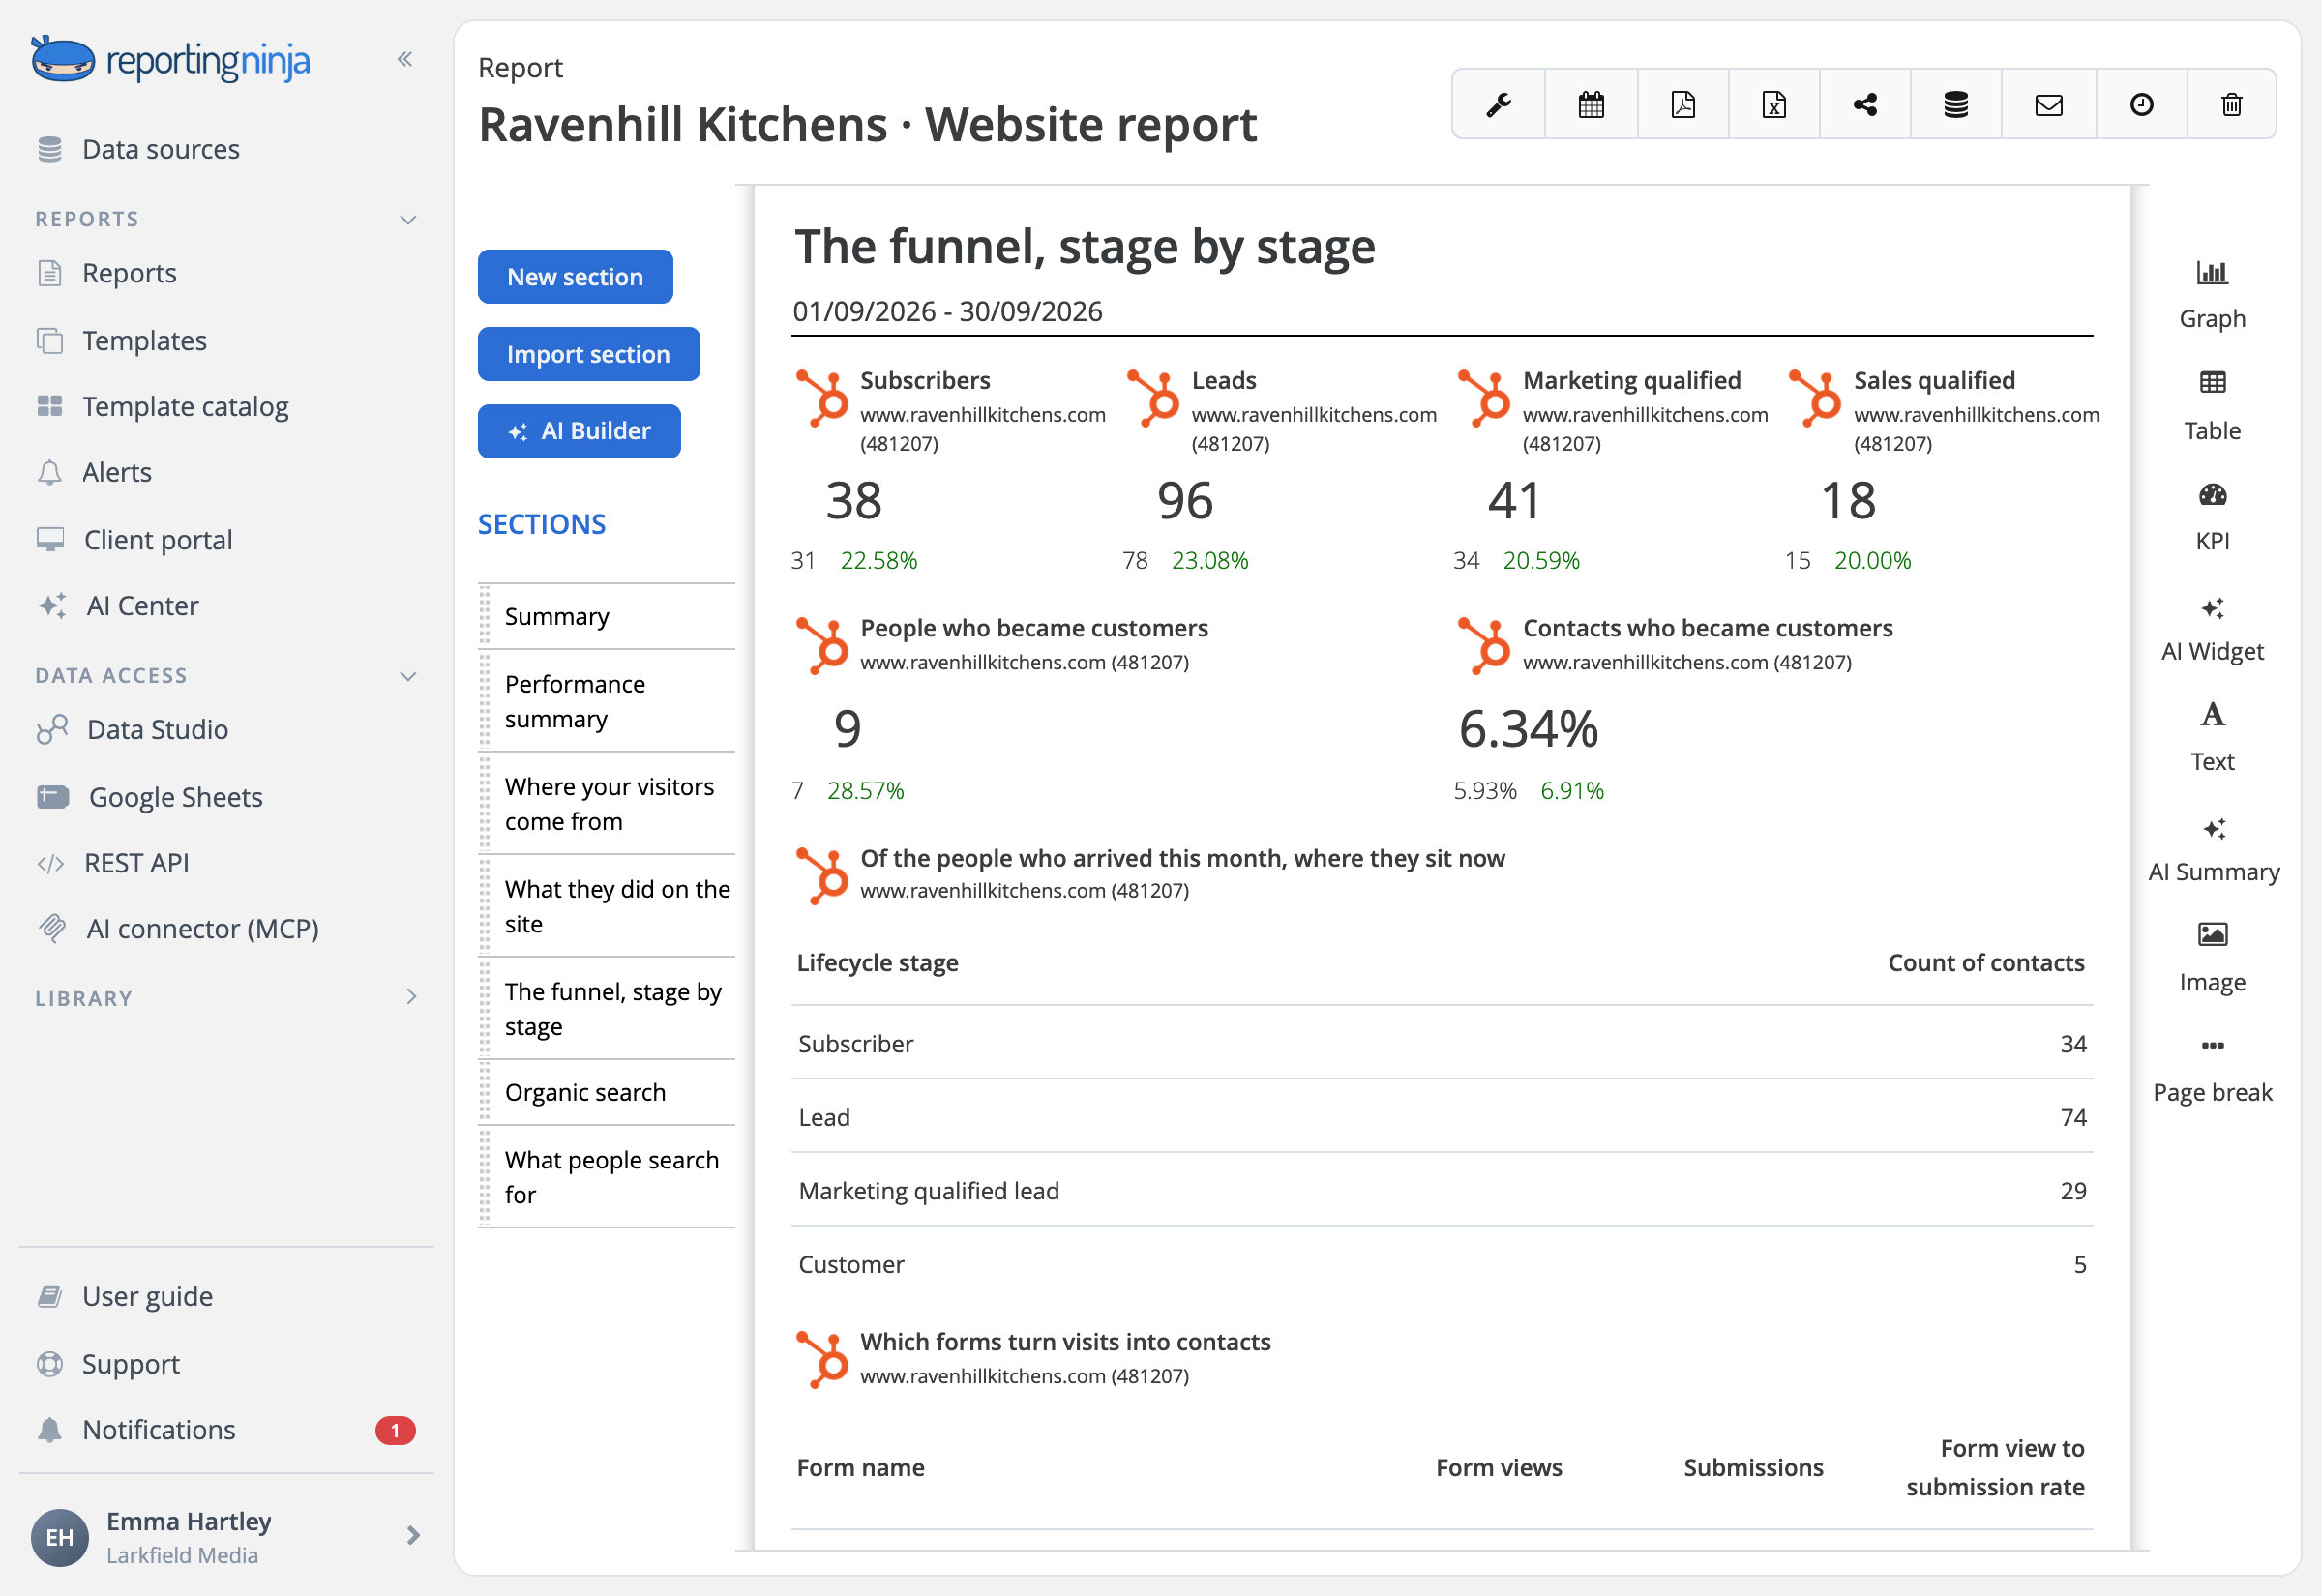Image resolution: width=2322 pixels, height=1596 pixels.
Task: Add a KPI widget
Action: 2212,517
